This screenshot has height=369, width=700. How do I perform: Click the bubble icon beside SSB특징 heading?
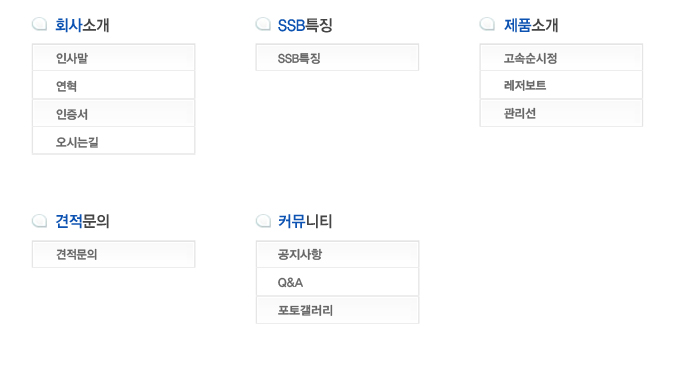pyautogui.click(x=263, y=24)
